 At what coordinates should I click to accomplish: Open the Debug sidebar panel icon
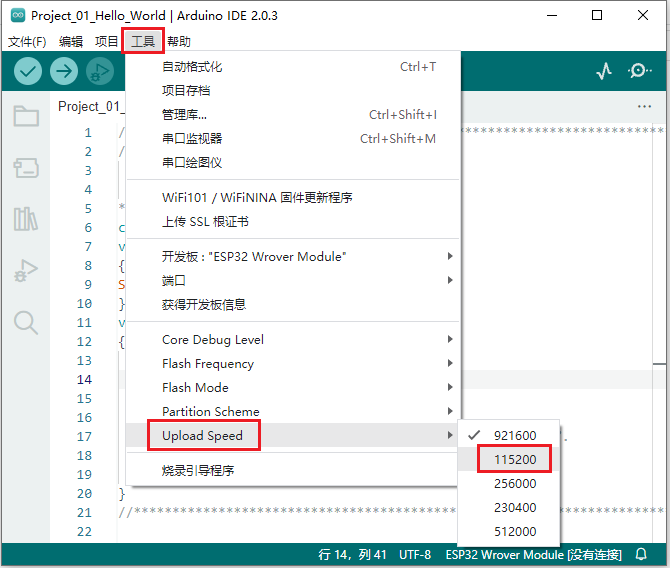pos(26,270)
